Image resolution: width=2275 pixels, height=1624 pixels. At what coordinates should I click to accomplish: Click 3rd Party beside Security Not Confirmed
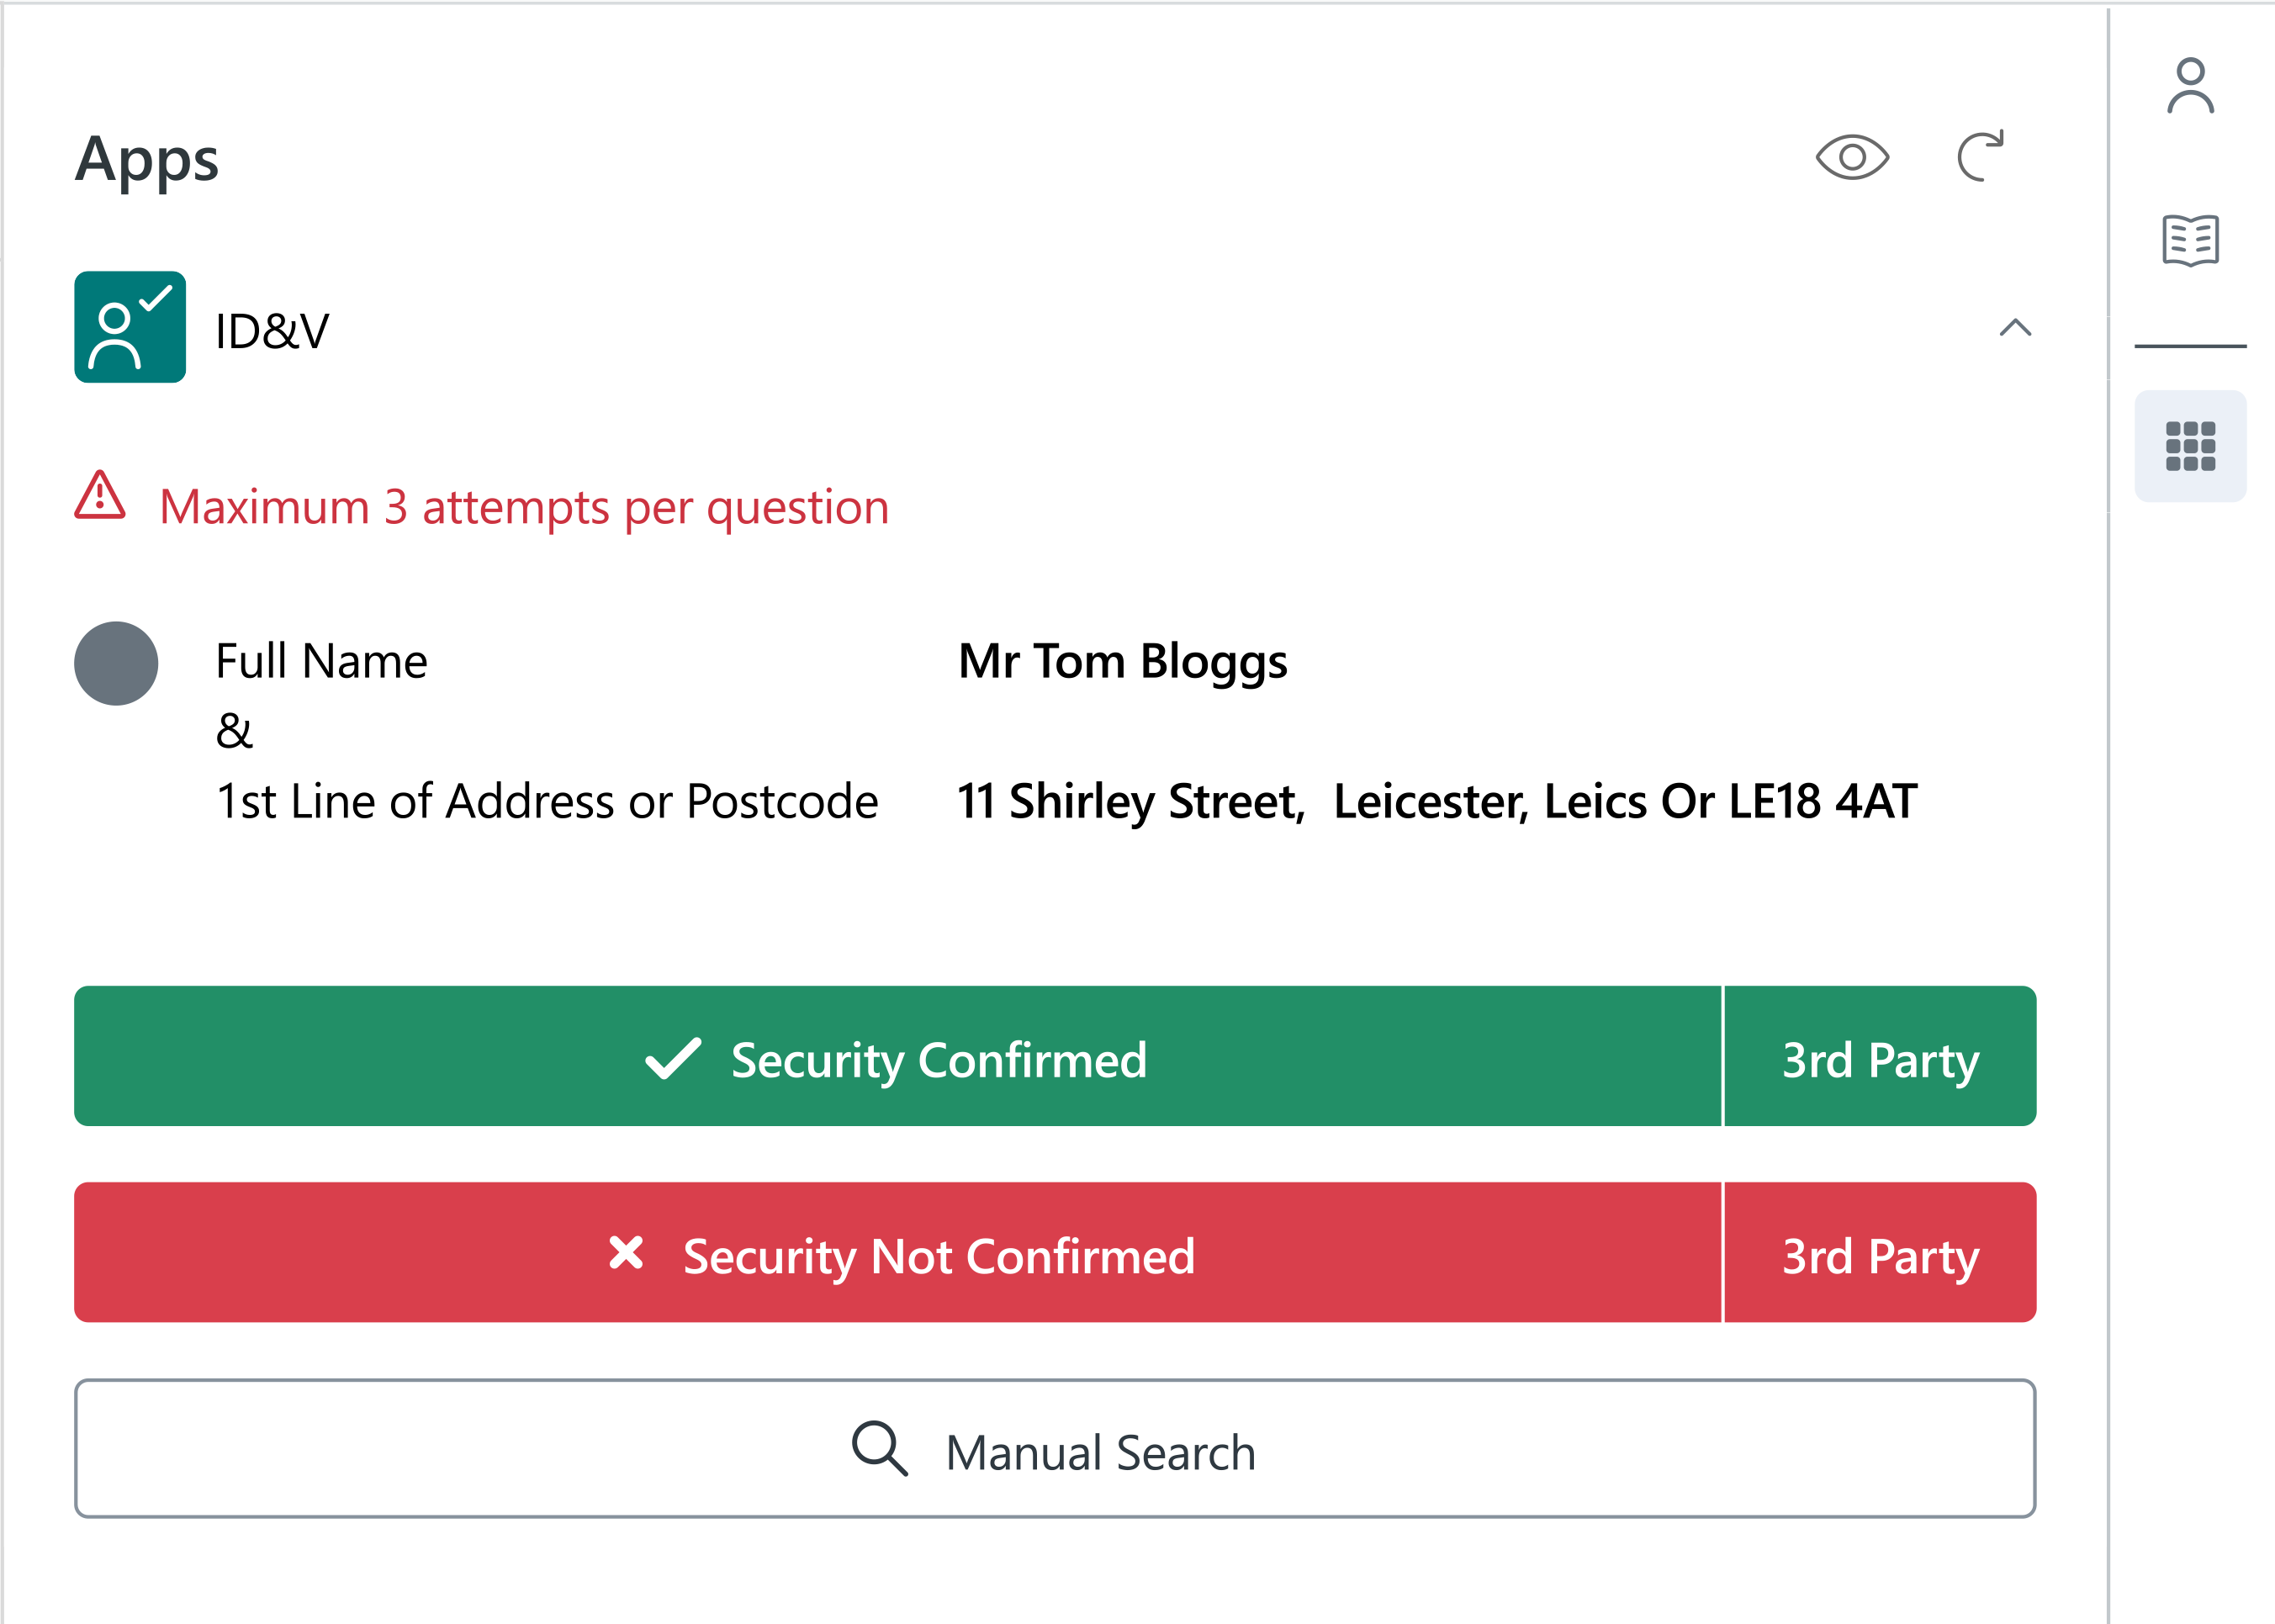tap(1880, 1253)
